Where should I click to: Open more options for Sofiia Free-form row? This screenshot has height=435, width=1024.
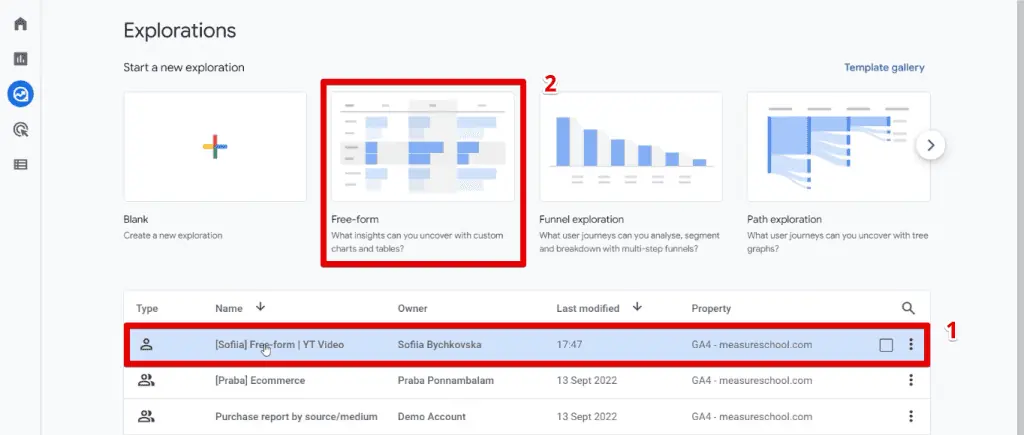click(x=910, y=345)
